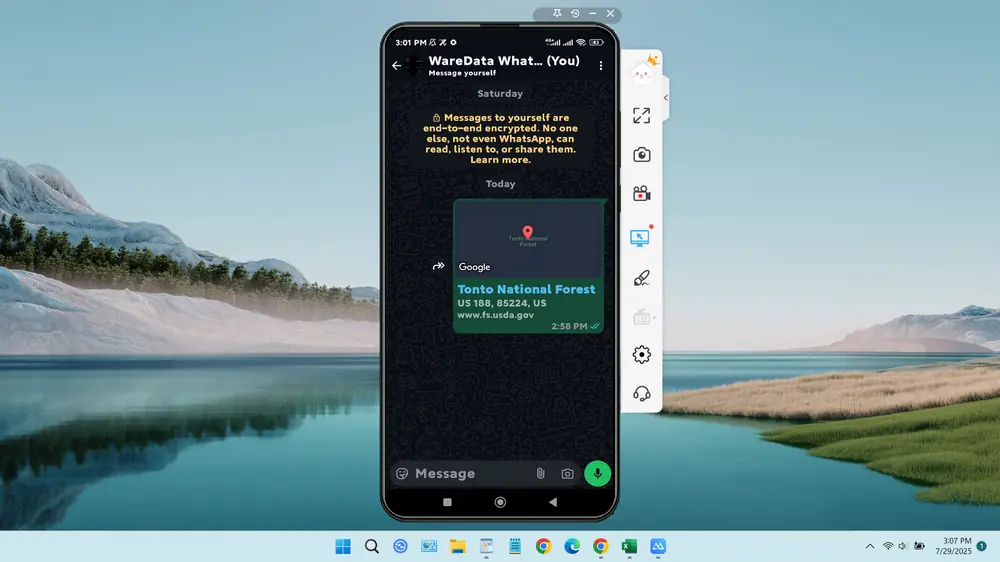Click the Saturday date label in chat
The width and height of the screenshot is (1000, 562).
tap(500, 93)
